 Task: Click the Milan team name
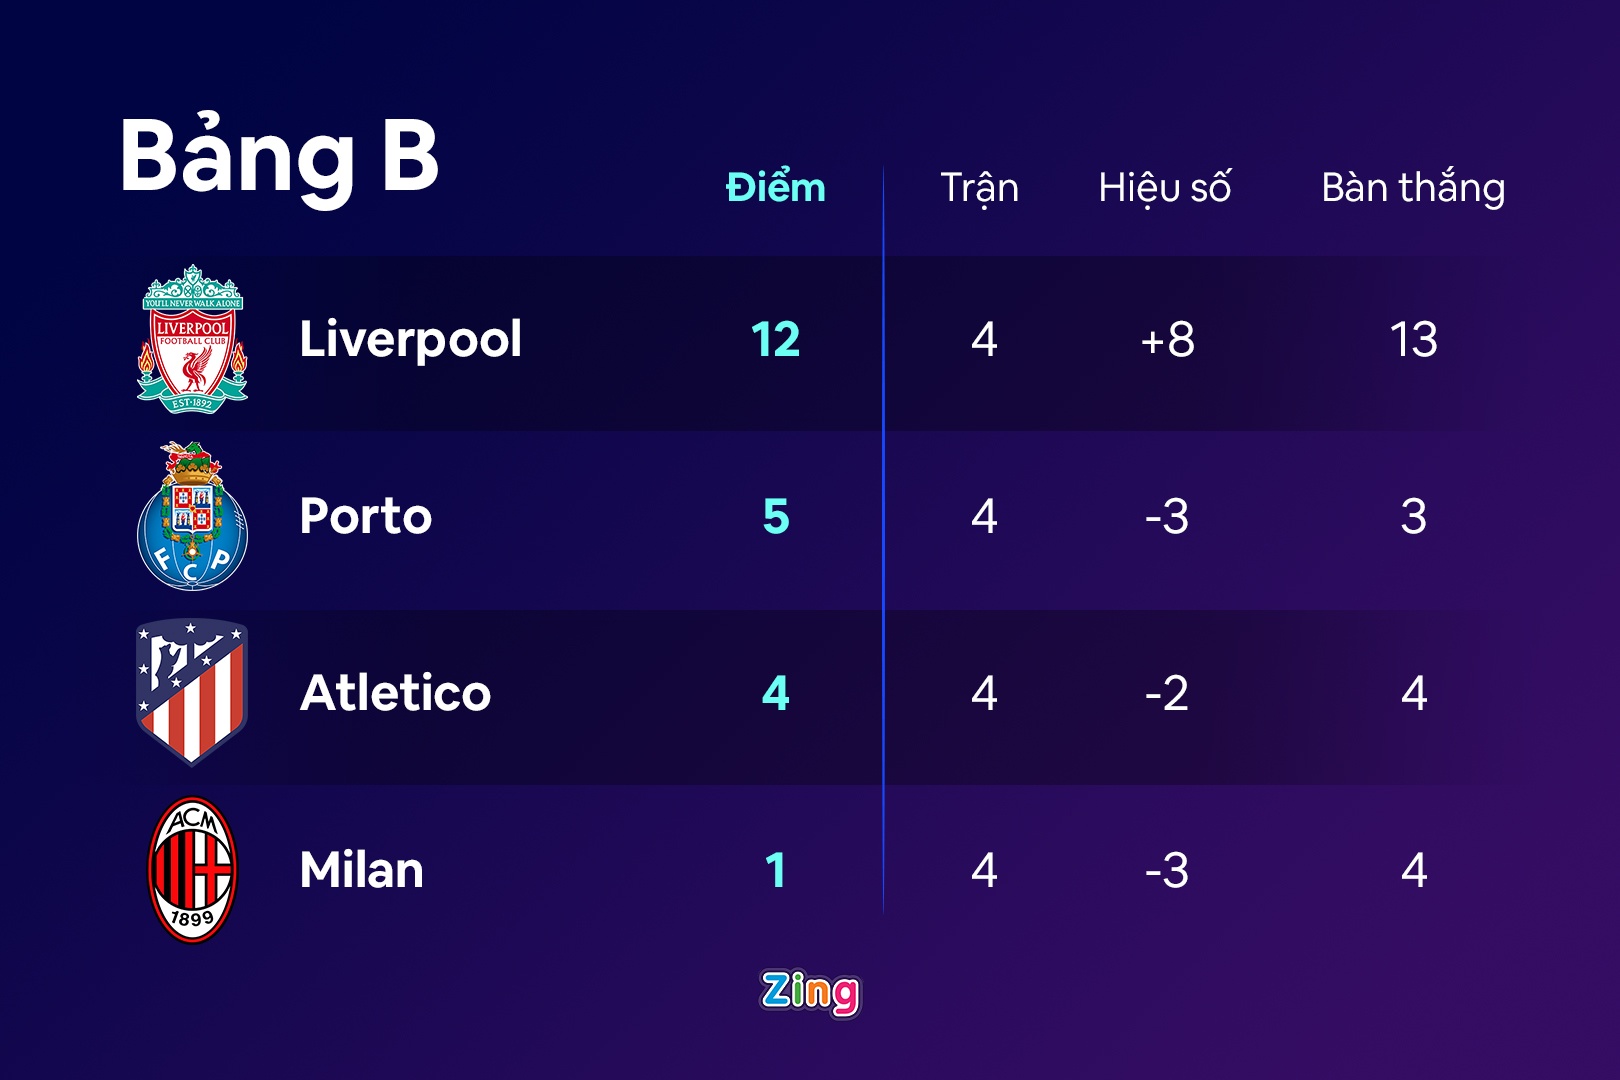362,870
